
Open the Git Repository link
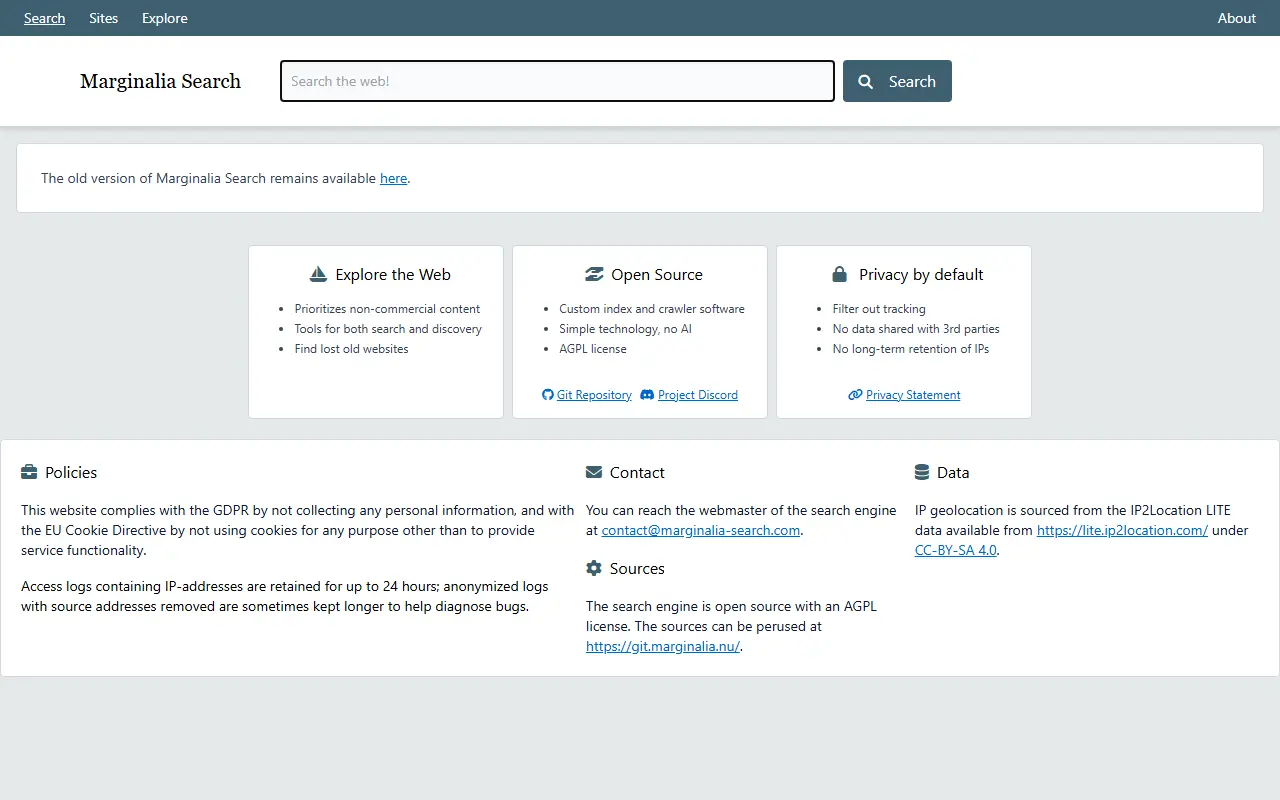(594, 395)
